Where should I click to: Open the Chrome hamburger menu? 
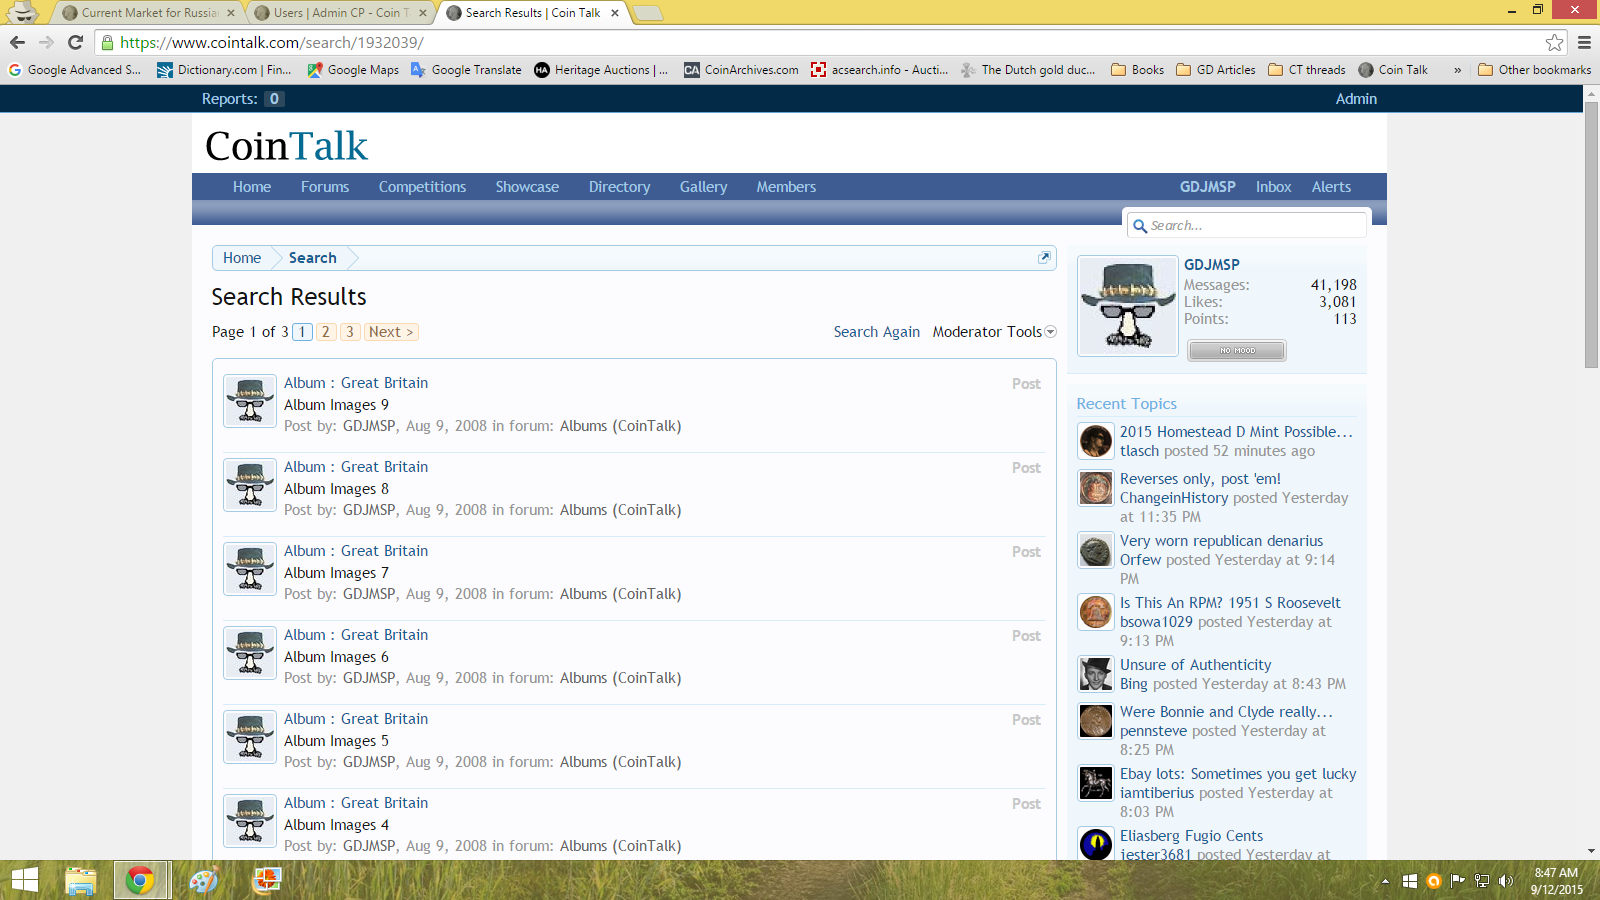click(1584, 42)
